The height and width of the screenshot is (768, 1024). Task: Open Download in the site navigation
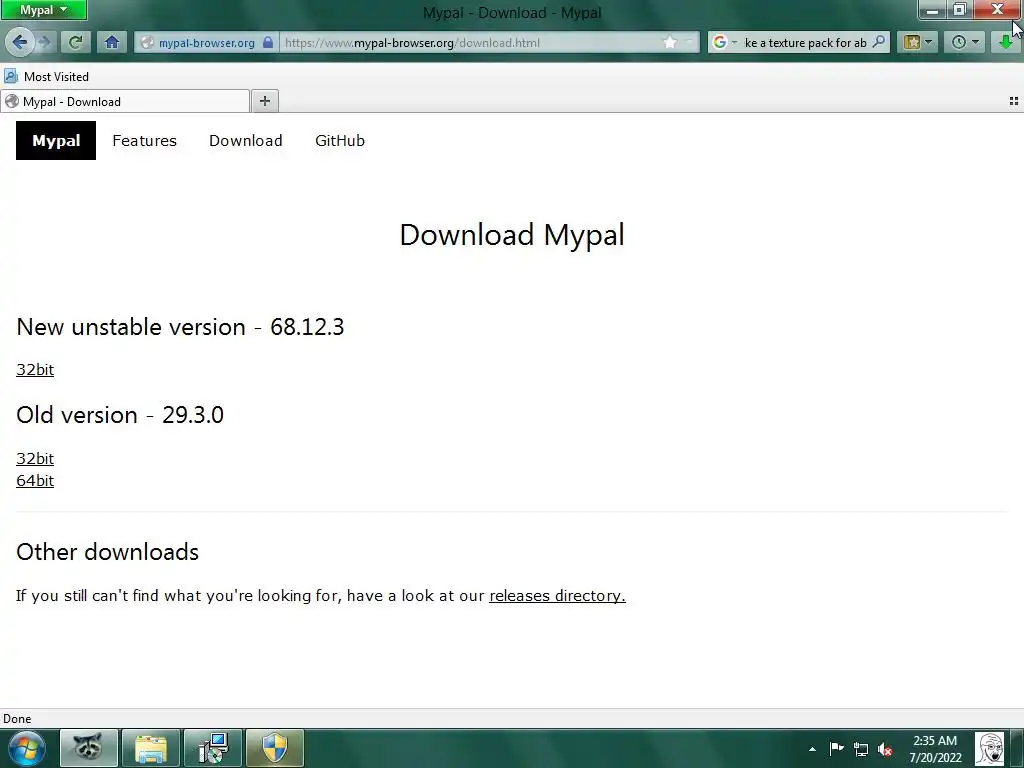(x=246, y=140)
